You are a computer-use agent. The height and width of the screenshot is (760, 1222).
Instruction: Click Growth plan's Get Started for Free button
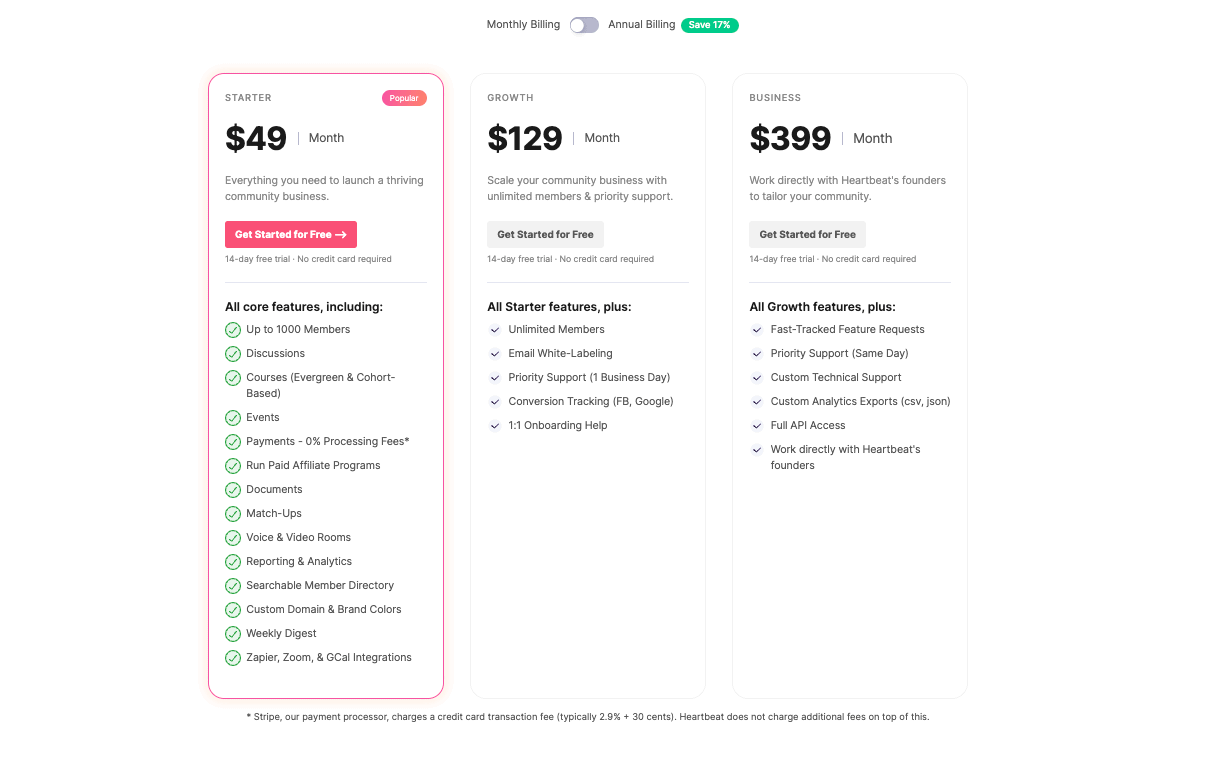pos(545,235)
